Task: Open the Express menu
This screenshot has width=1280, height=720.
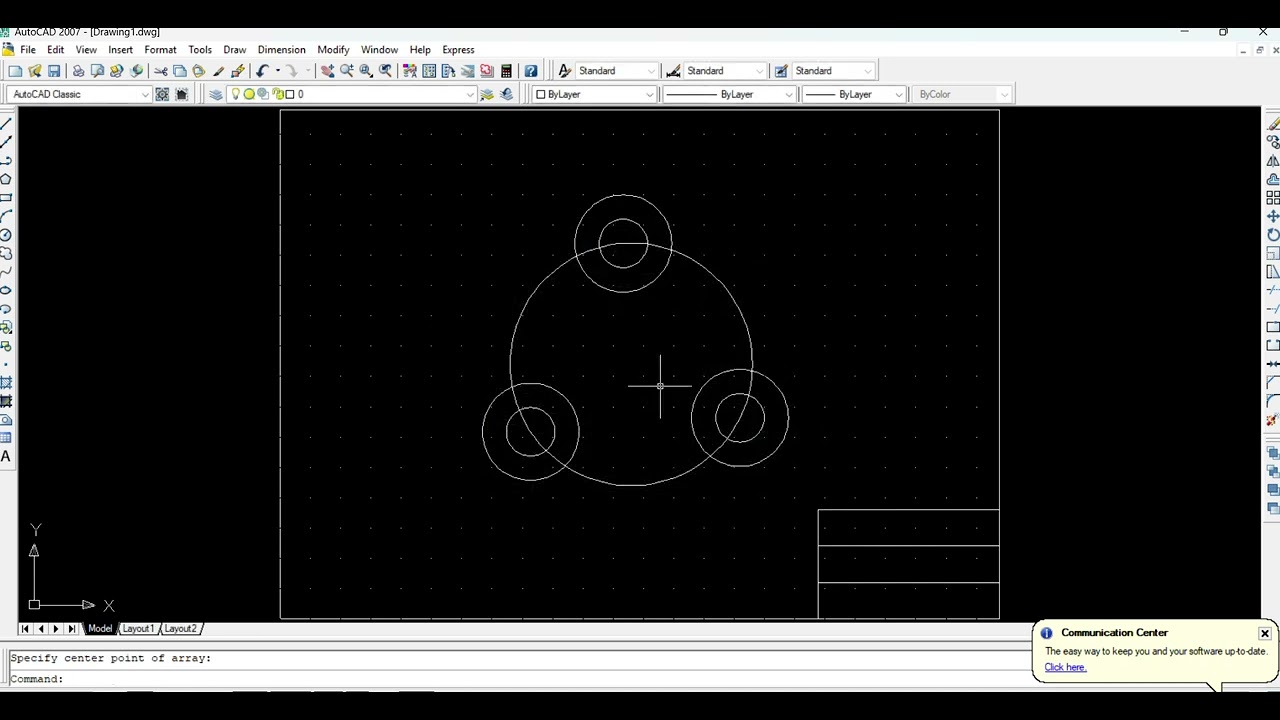Action: [x=458, y=50]
